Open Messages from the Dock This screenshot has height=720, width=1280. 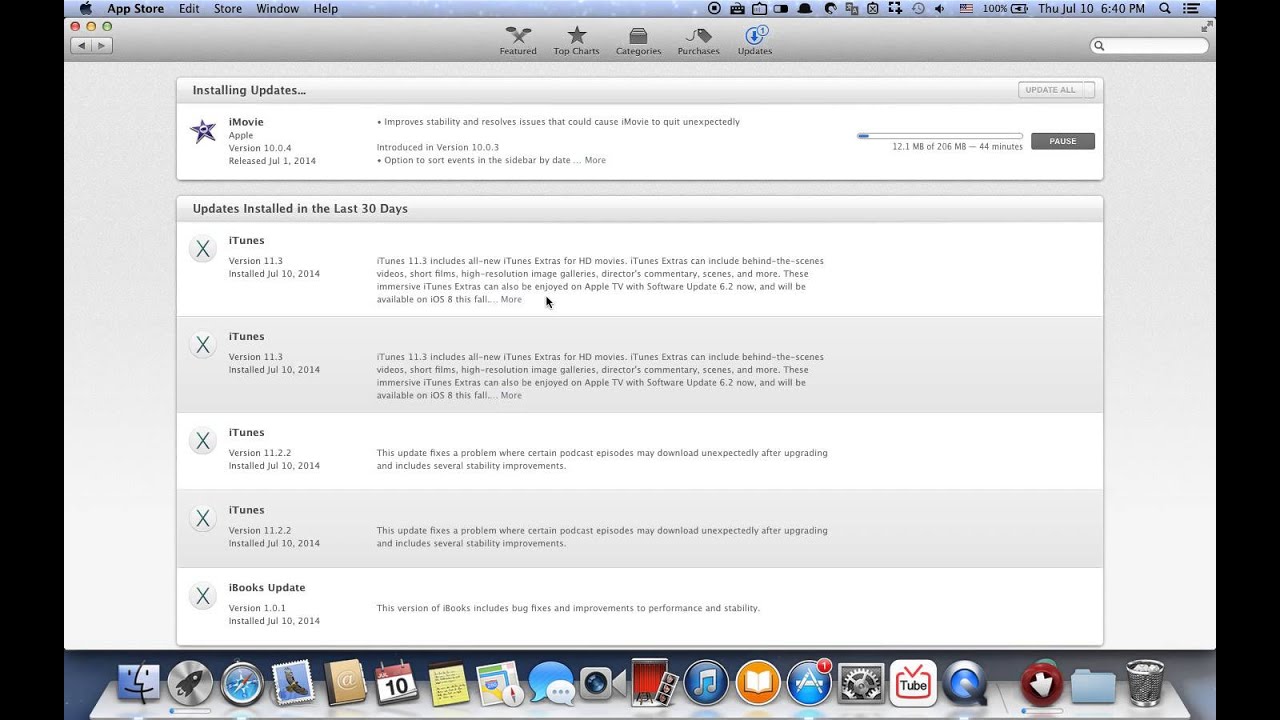tap(552, 684)
